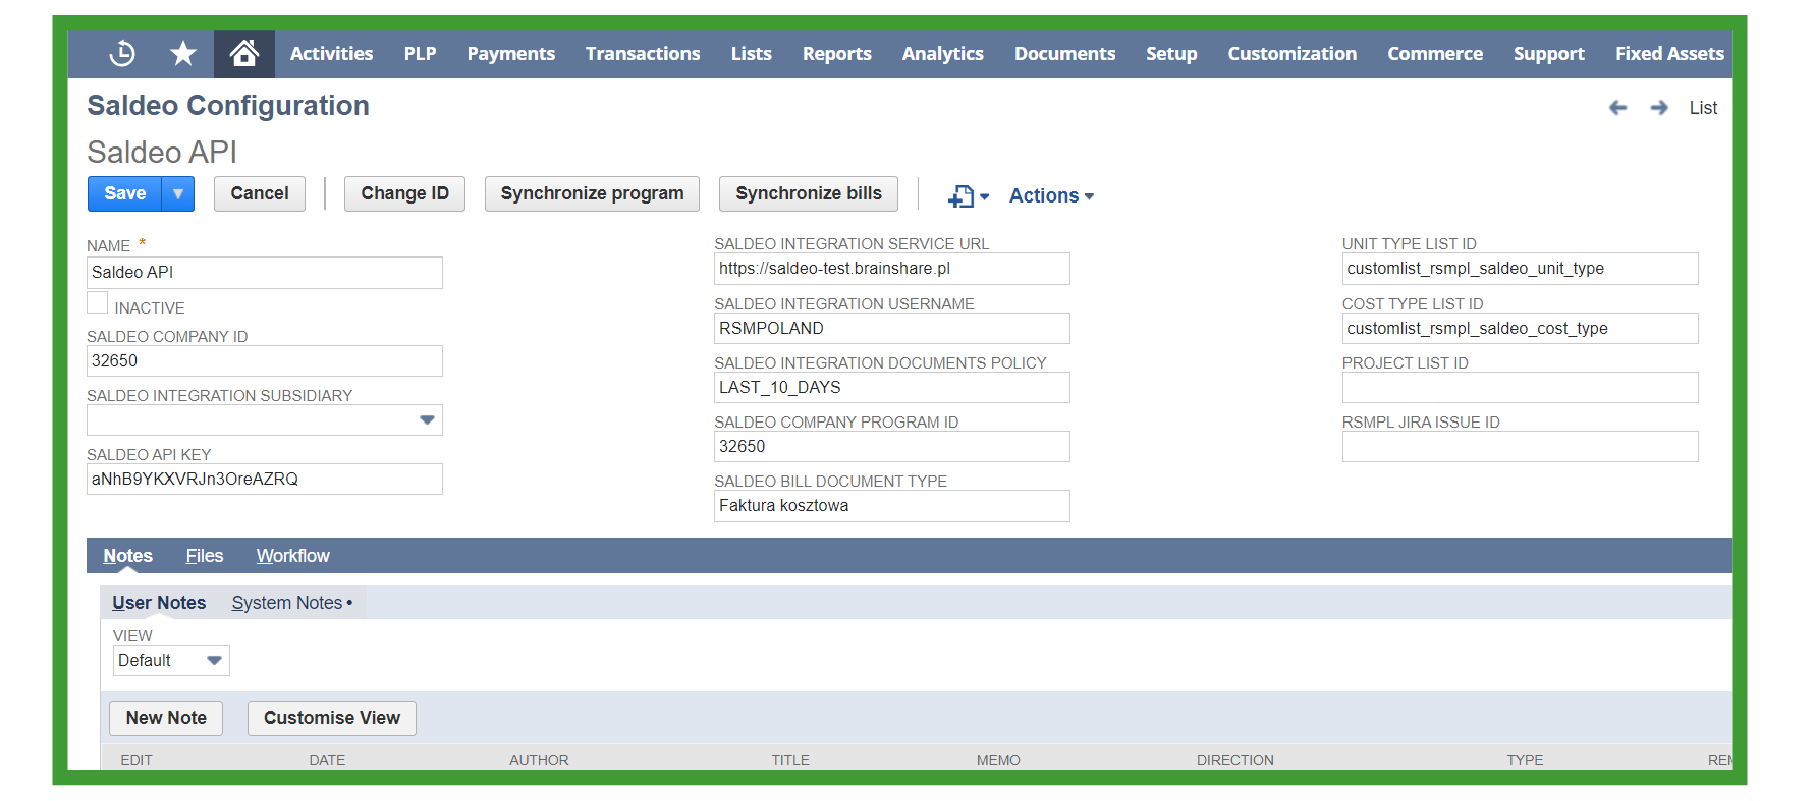
Task: Open the Lists menu
Action: point(751,54)
